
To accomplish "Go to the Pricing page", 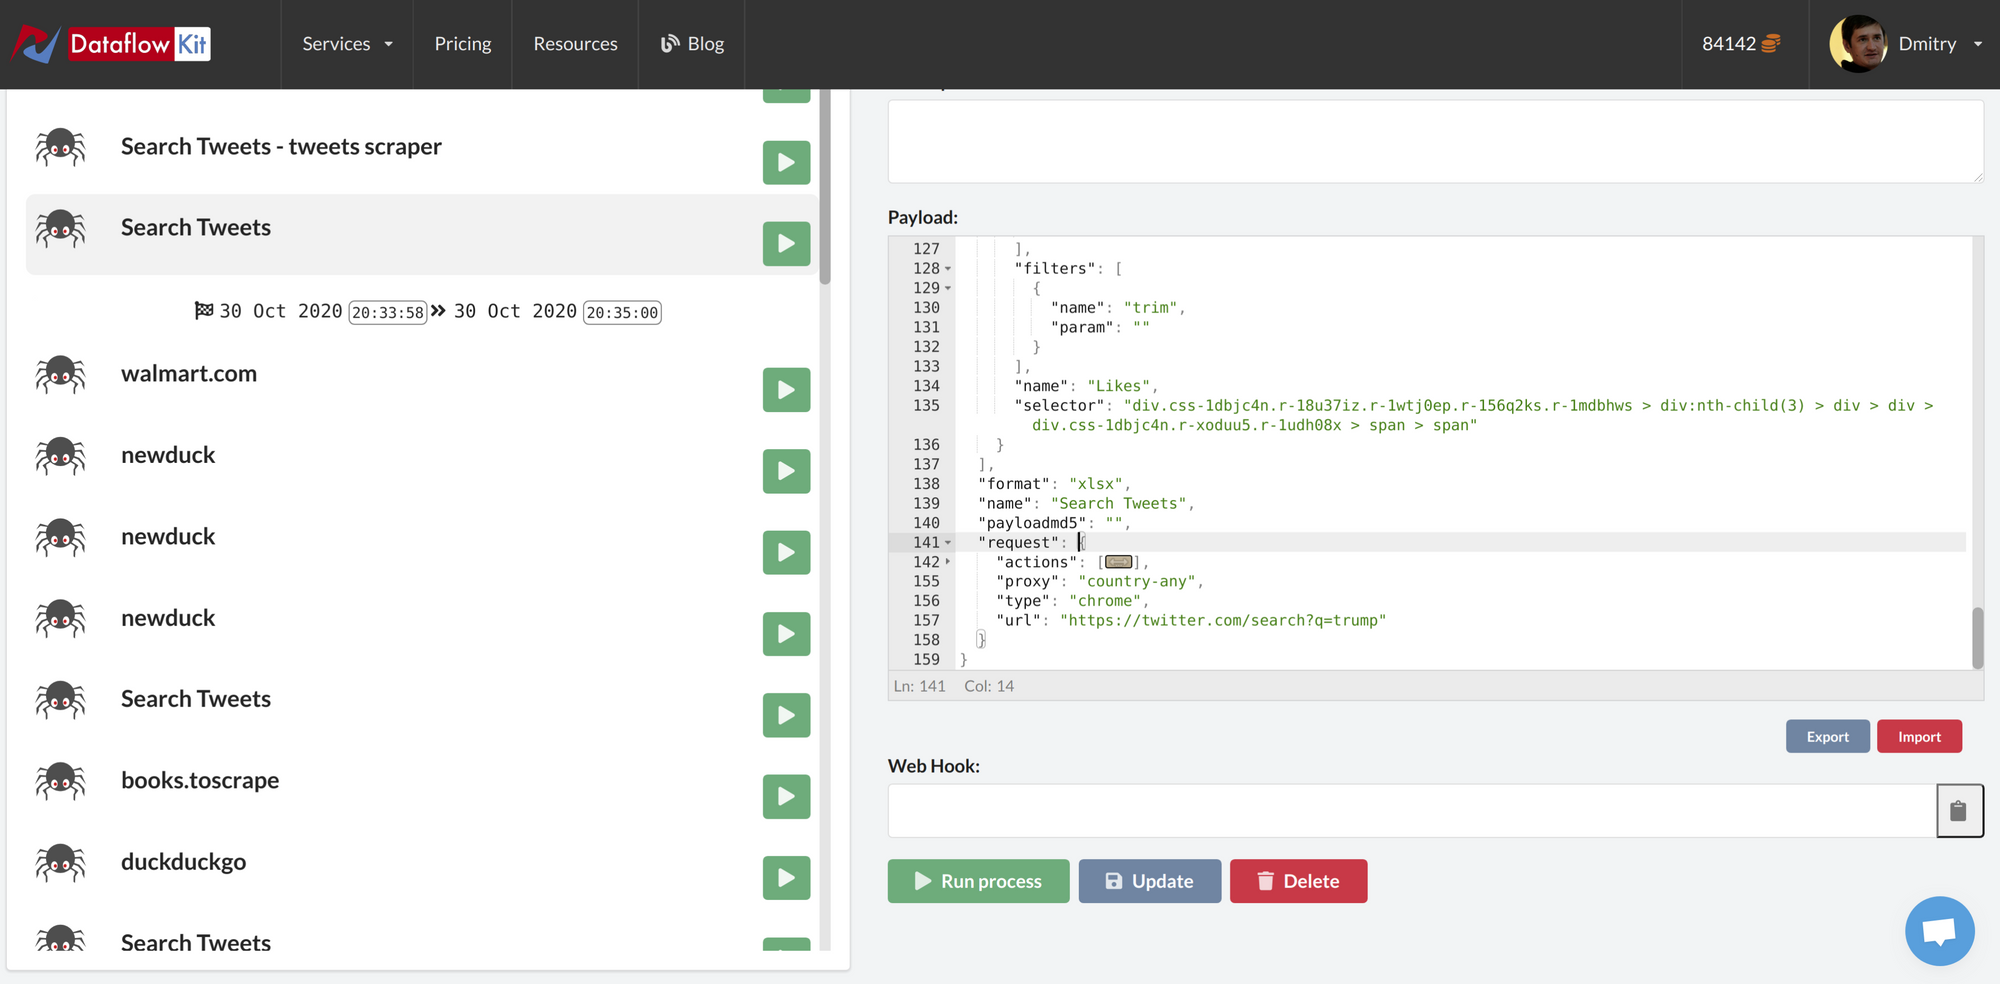I will [x=463, y=44].
